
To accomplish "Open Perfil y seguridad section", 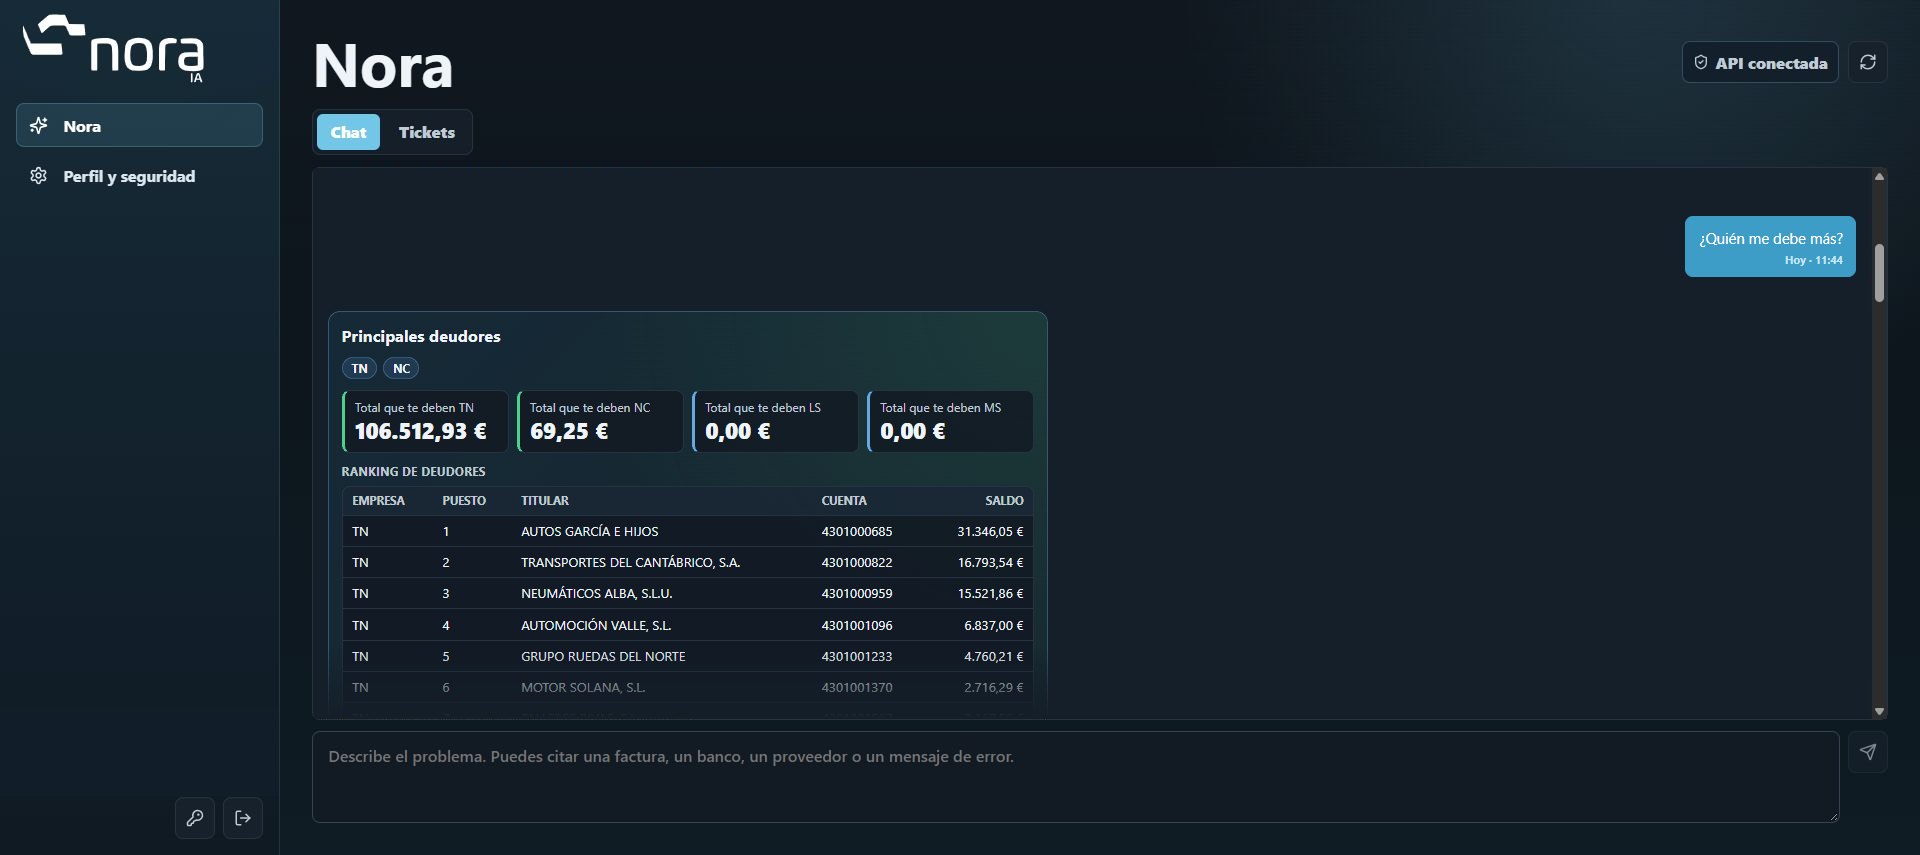I will (139, 176).
